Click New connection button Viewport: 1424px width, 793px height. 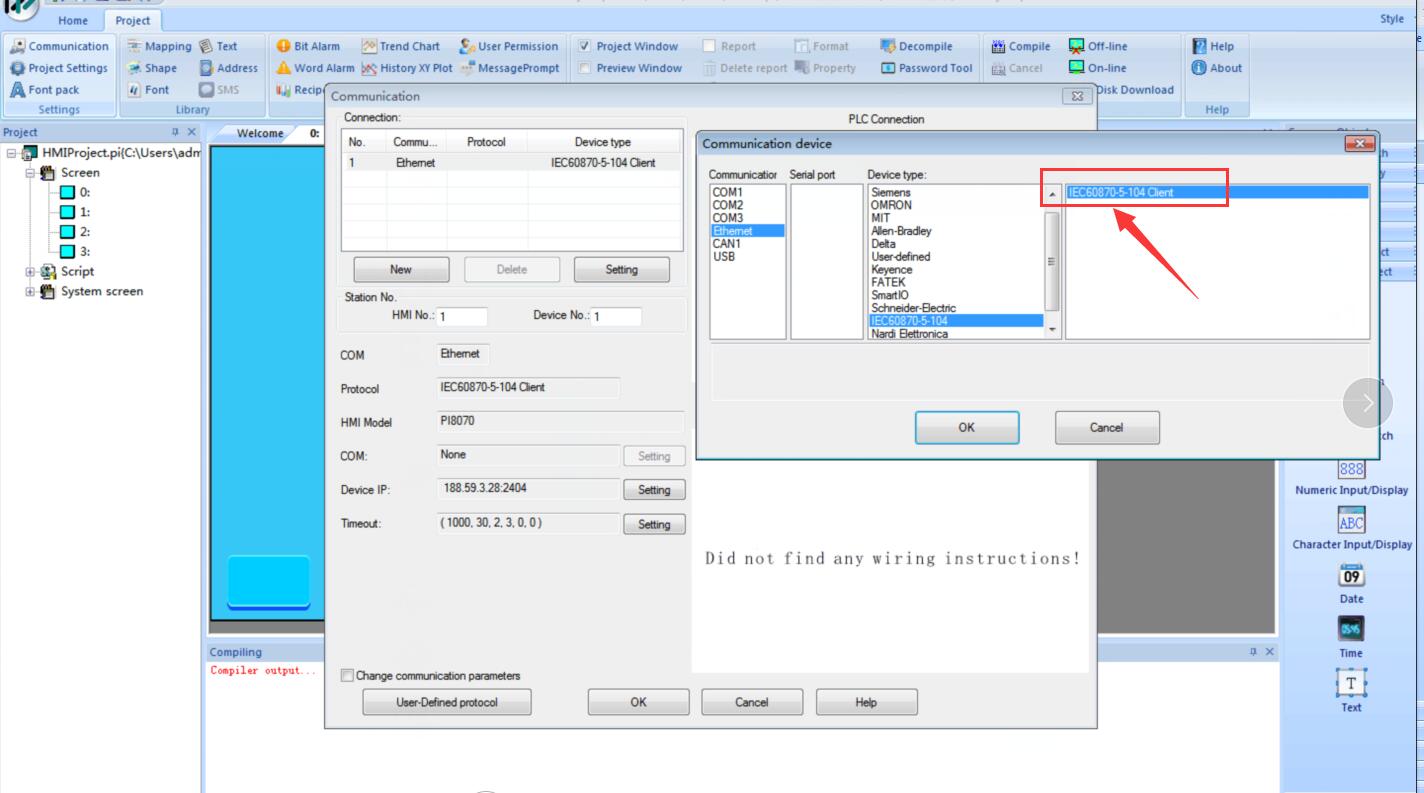click(x=401, y=270)
